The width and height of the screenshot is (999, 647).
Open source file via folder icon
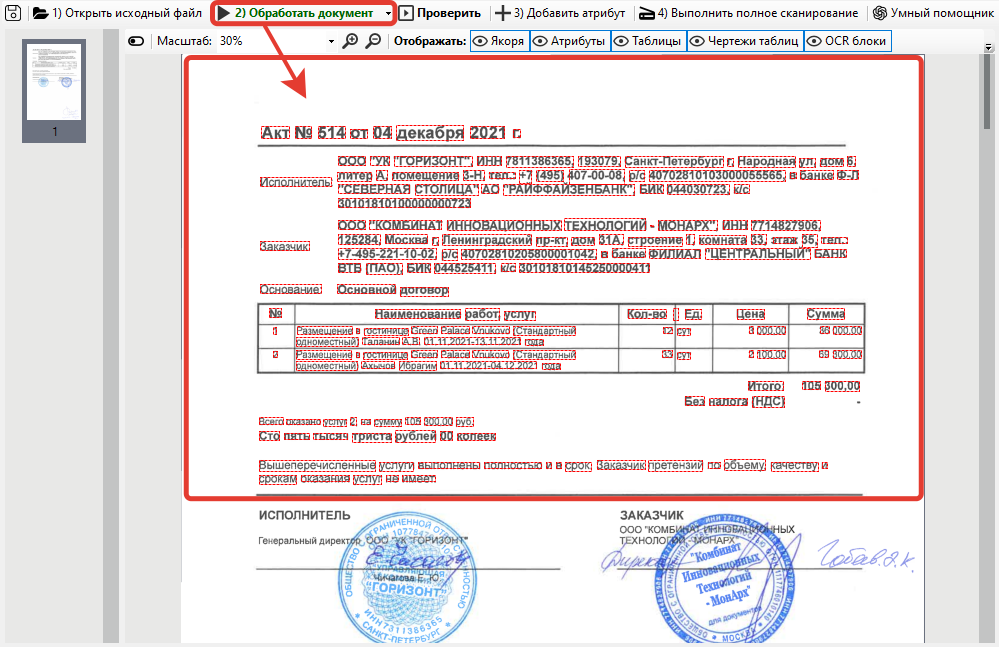coord(41,13)
